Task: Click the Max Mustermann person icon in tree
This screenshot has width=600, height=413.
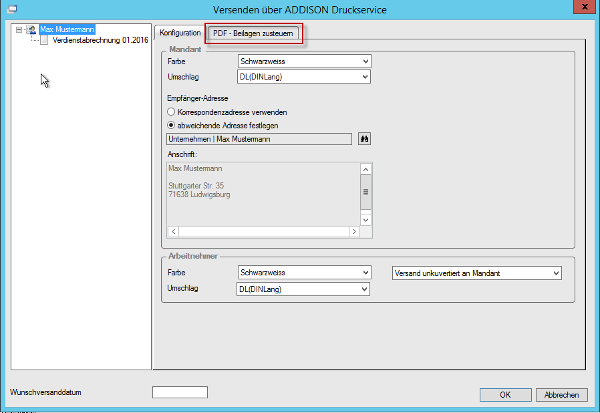Action: [32, 29]
